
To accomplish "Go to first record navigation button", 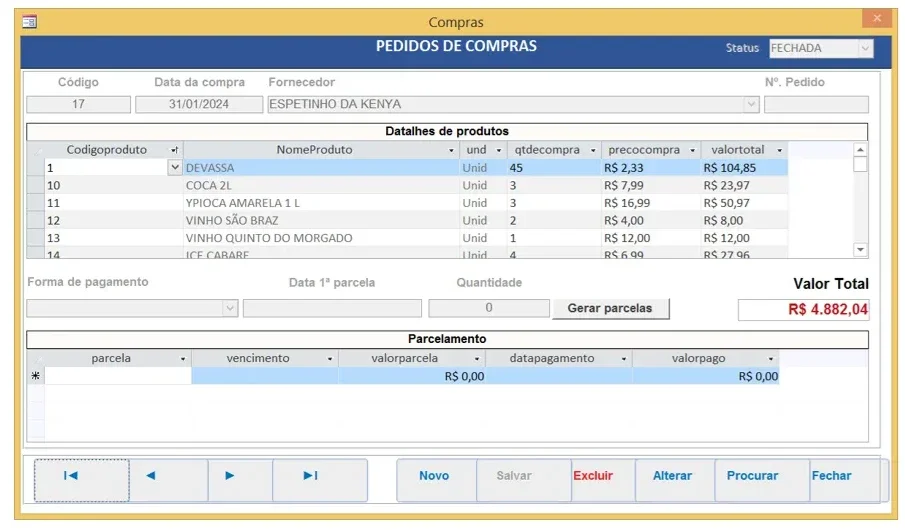I will (x=81, y=480).
